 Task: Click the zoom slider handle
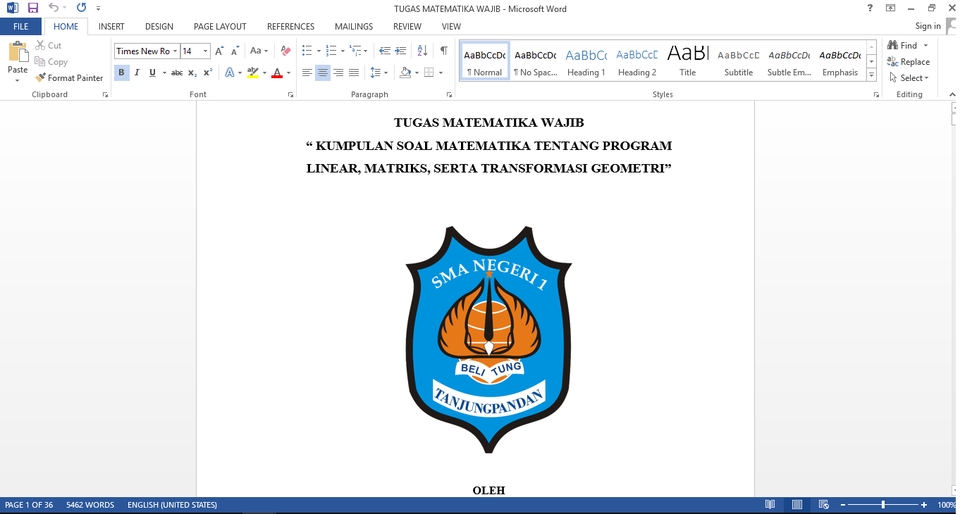[883, 505]
